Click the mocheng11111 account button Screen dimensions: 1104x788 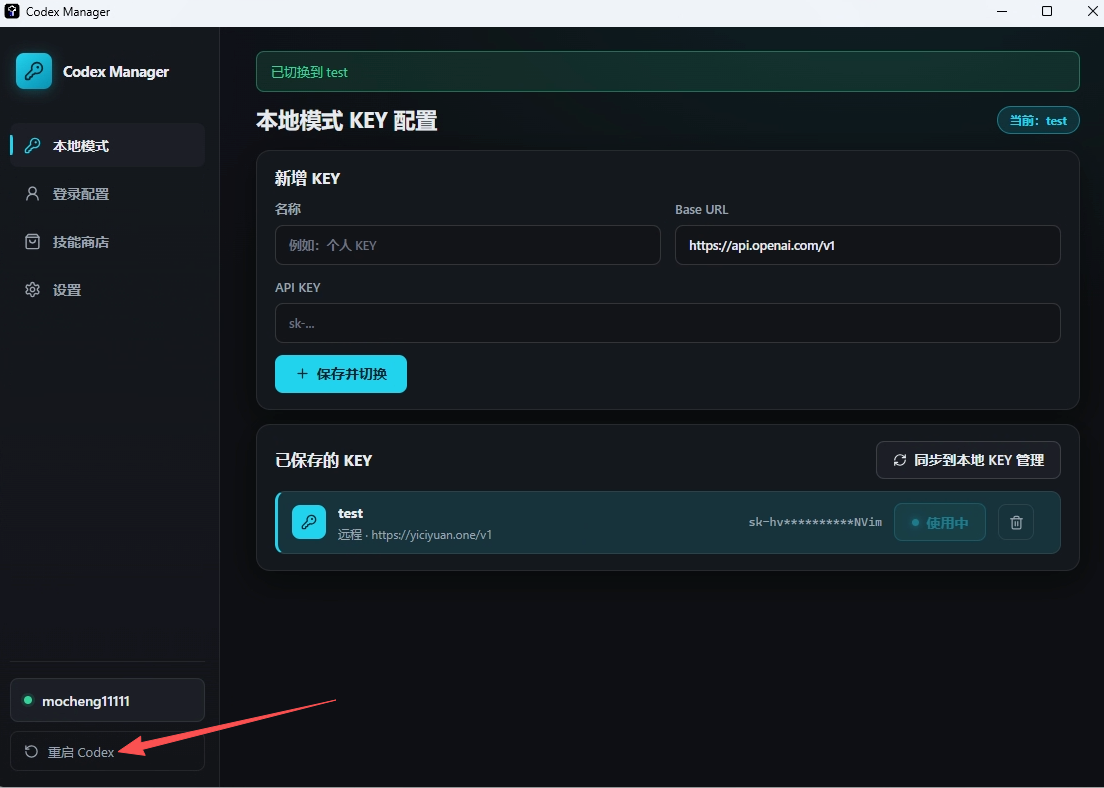click(x=107, y=700)
